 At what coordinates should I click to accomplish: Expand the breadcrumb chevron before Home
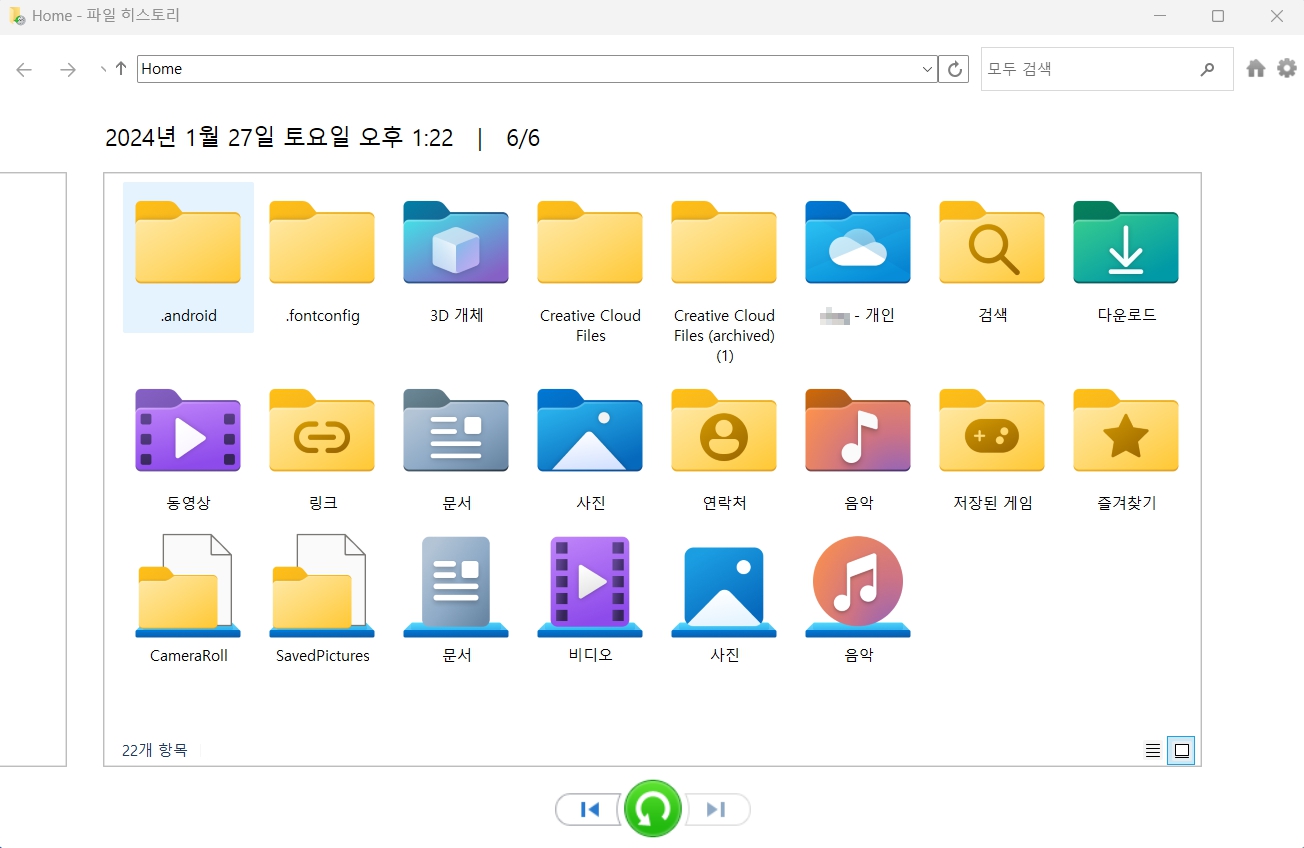(103, 69)
